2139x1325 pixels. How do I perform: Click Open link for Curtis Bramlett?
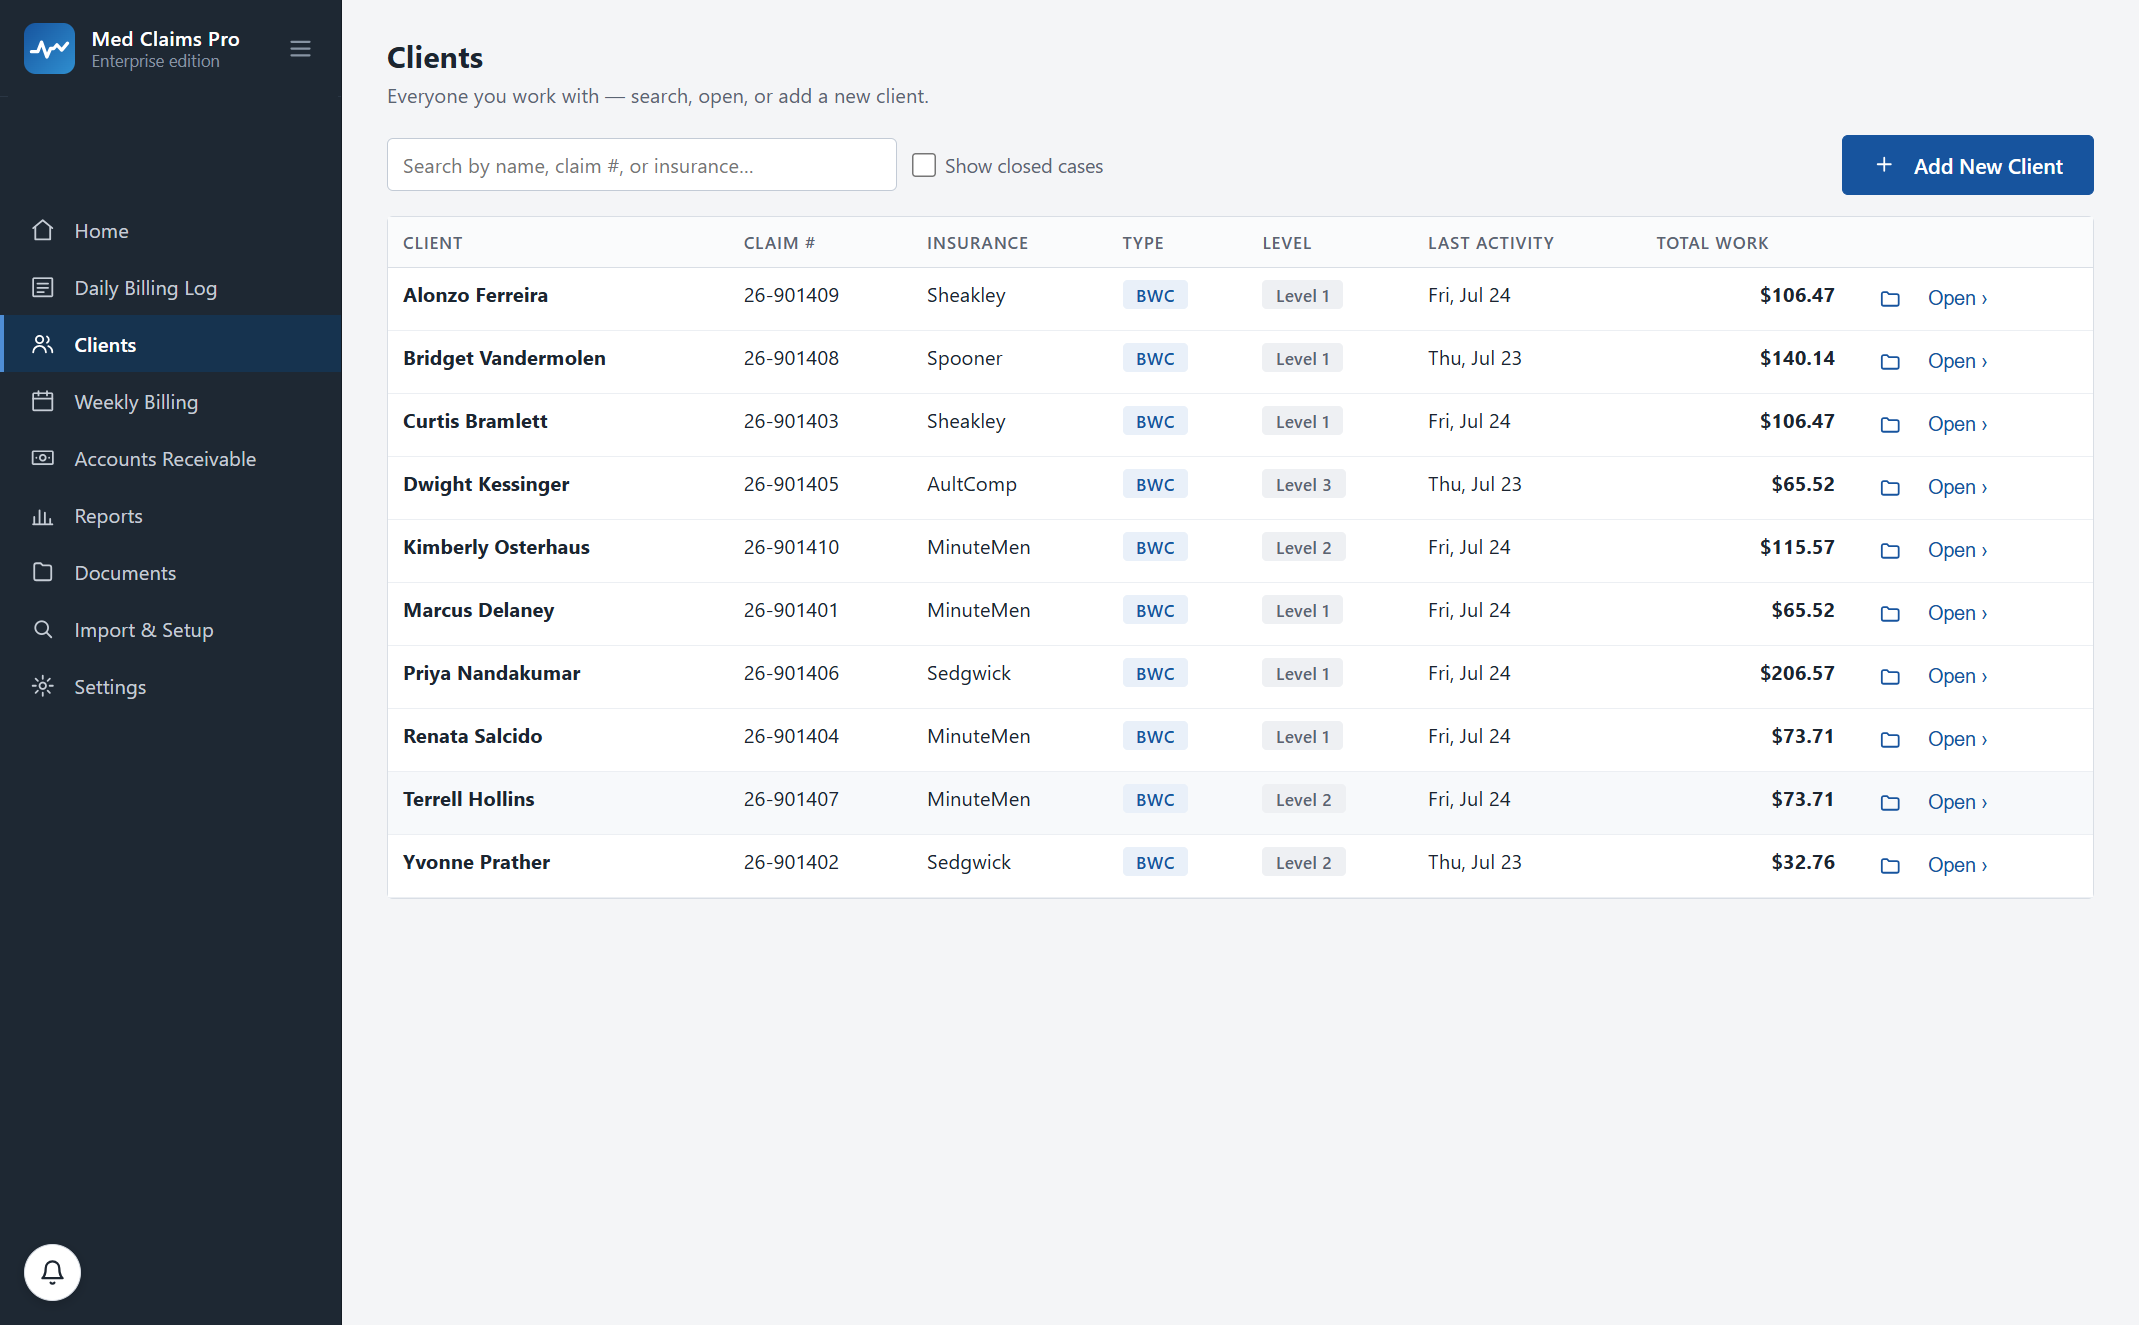[x=1957, y=424]
